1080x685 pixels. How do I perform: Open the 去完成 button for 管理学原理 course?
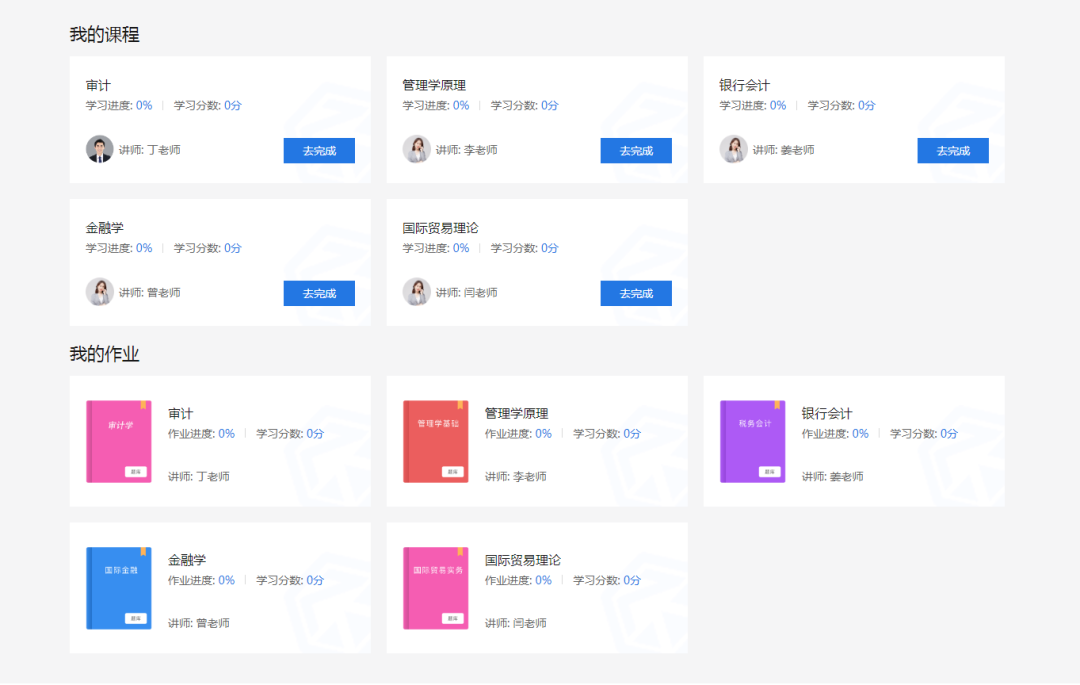pyautogui.click(x=636, y=150)
